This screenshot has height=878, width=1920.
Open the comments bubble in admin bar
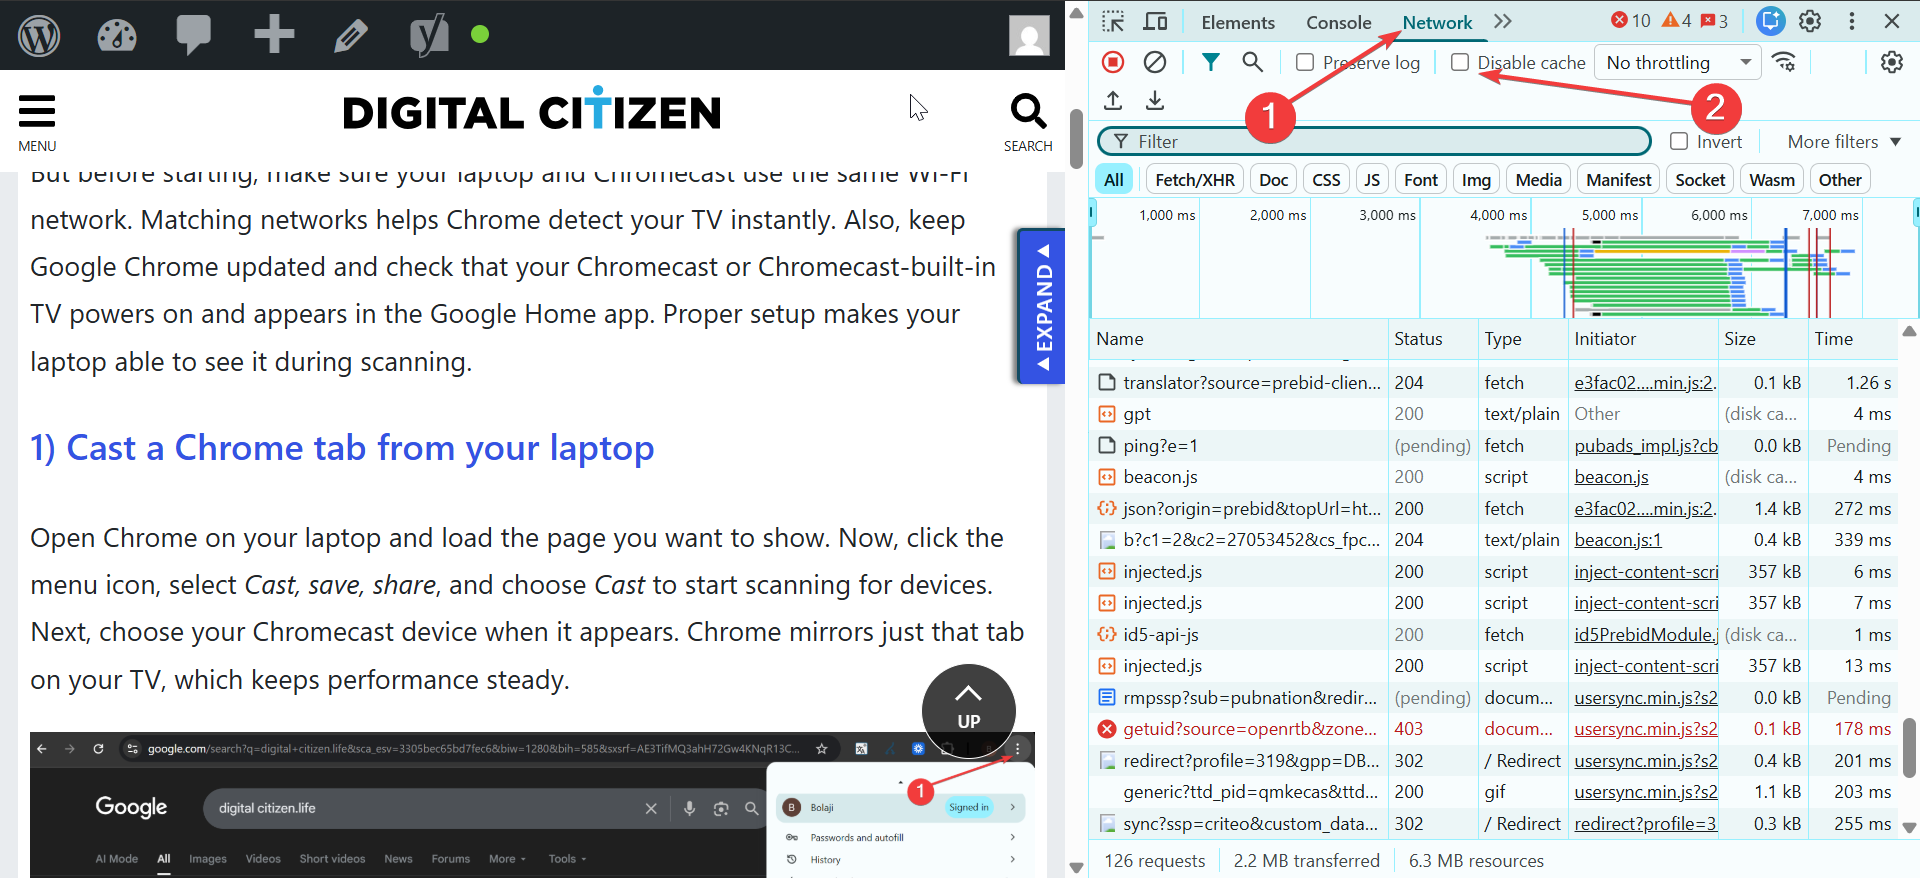194,35
